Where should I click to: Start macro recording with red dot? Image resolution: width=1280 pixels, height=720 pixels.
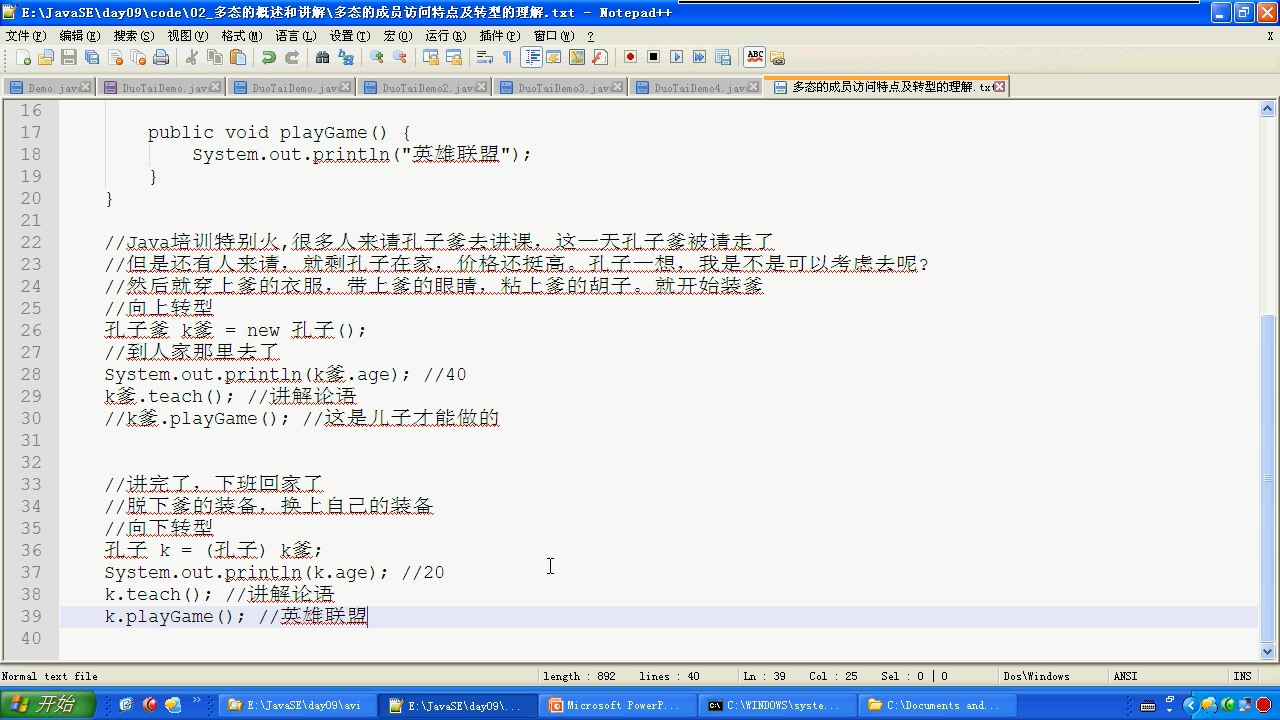(x=631, y=57)
